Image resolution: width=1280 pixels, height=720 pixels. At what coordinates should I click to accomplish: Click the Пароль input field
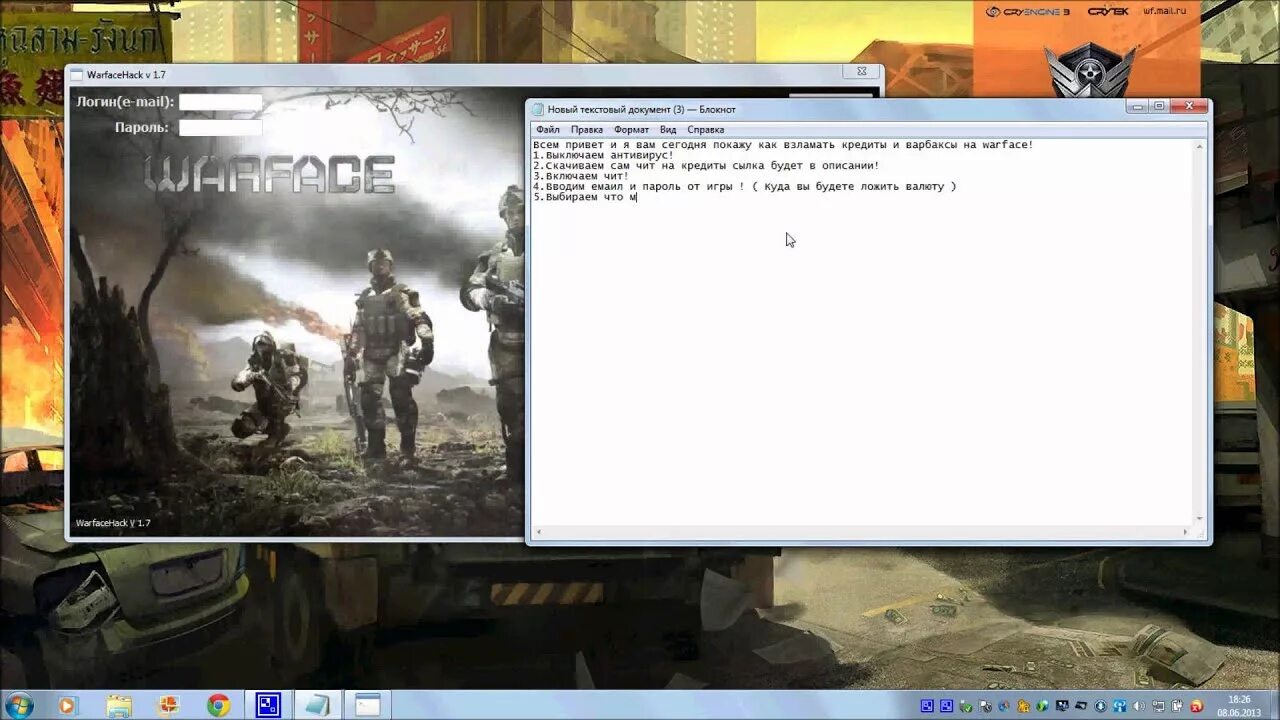pos(220,127)
